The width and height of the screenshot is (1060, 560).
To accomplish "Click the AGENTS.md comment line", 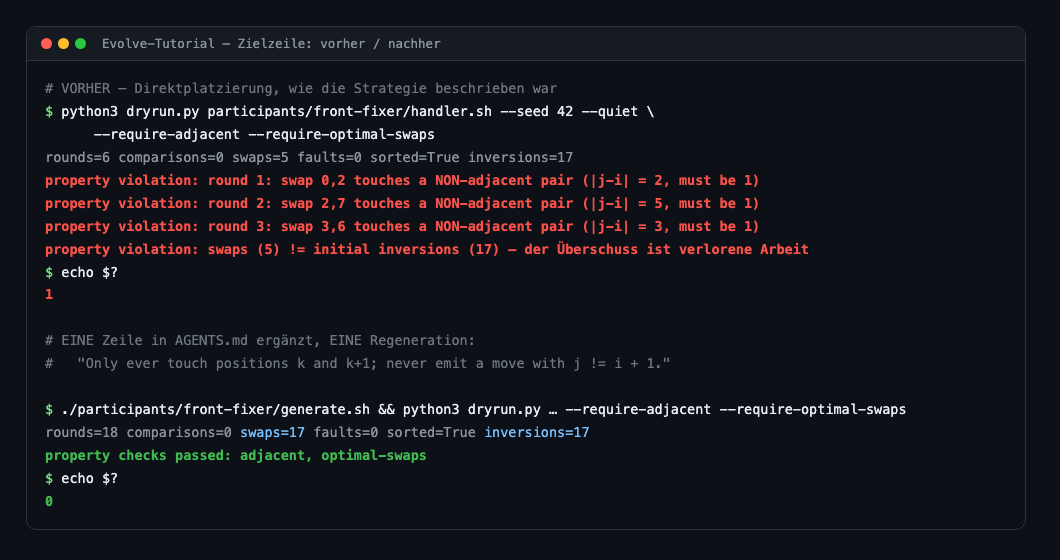I will click(x=260, y=340).
